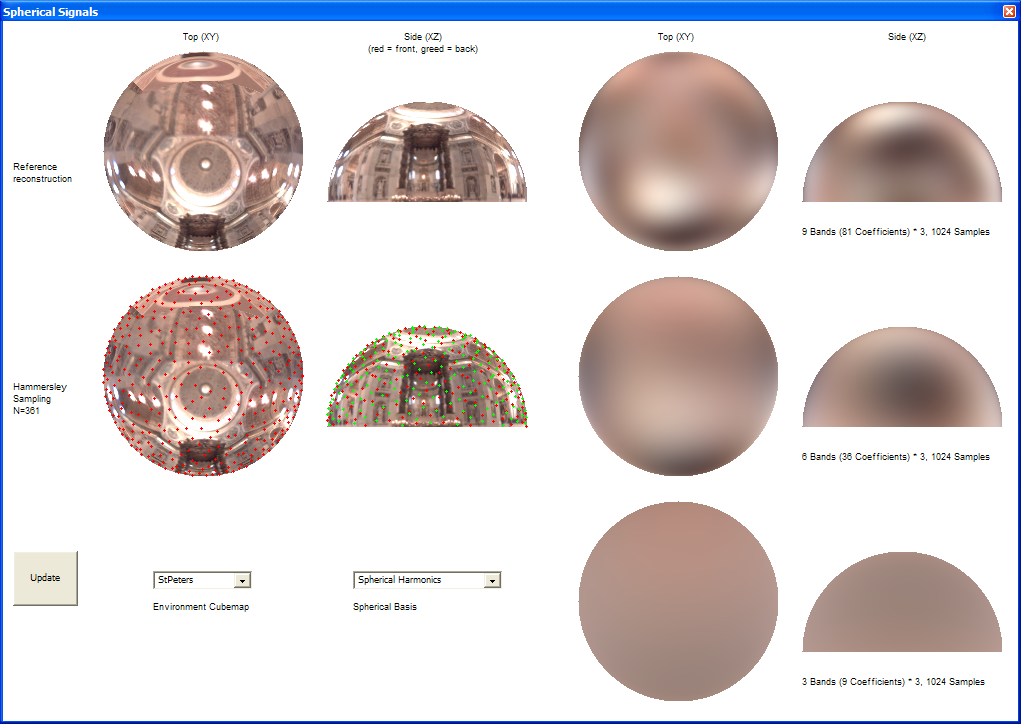Select the 6 Bands top view sphere
Image resolution: width=1021 pixels, height=724 pixels.
click(x=678, y=376)
